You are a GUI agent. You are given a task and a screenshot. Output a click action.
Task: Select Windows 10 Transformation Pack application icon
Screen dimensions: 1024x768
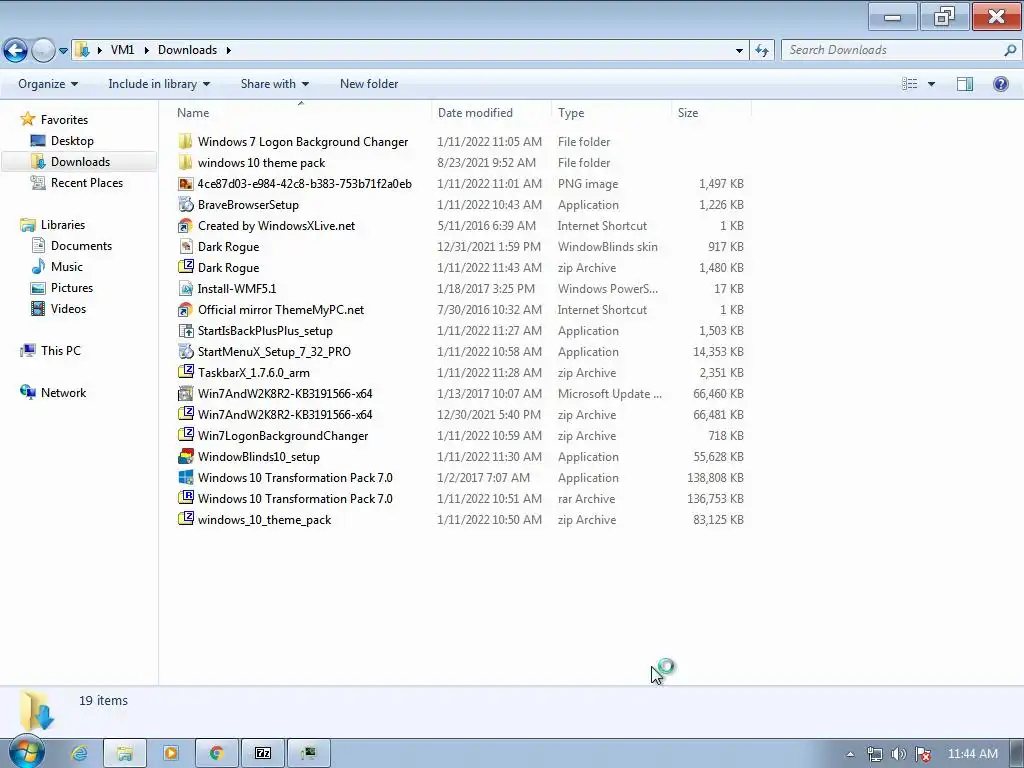(185, 477)
